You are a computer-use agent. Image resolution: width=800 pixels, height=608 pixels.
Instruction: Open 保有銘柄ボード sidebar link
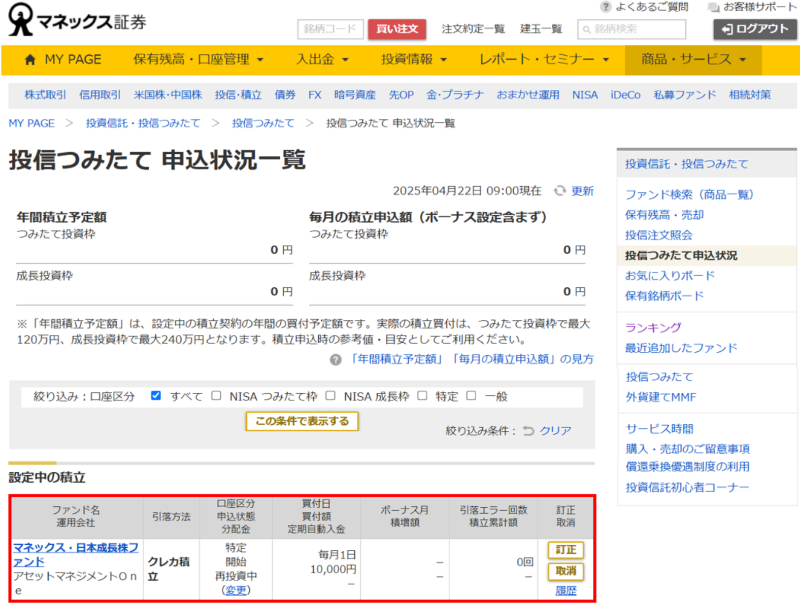(664, 296)
